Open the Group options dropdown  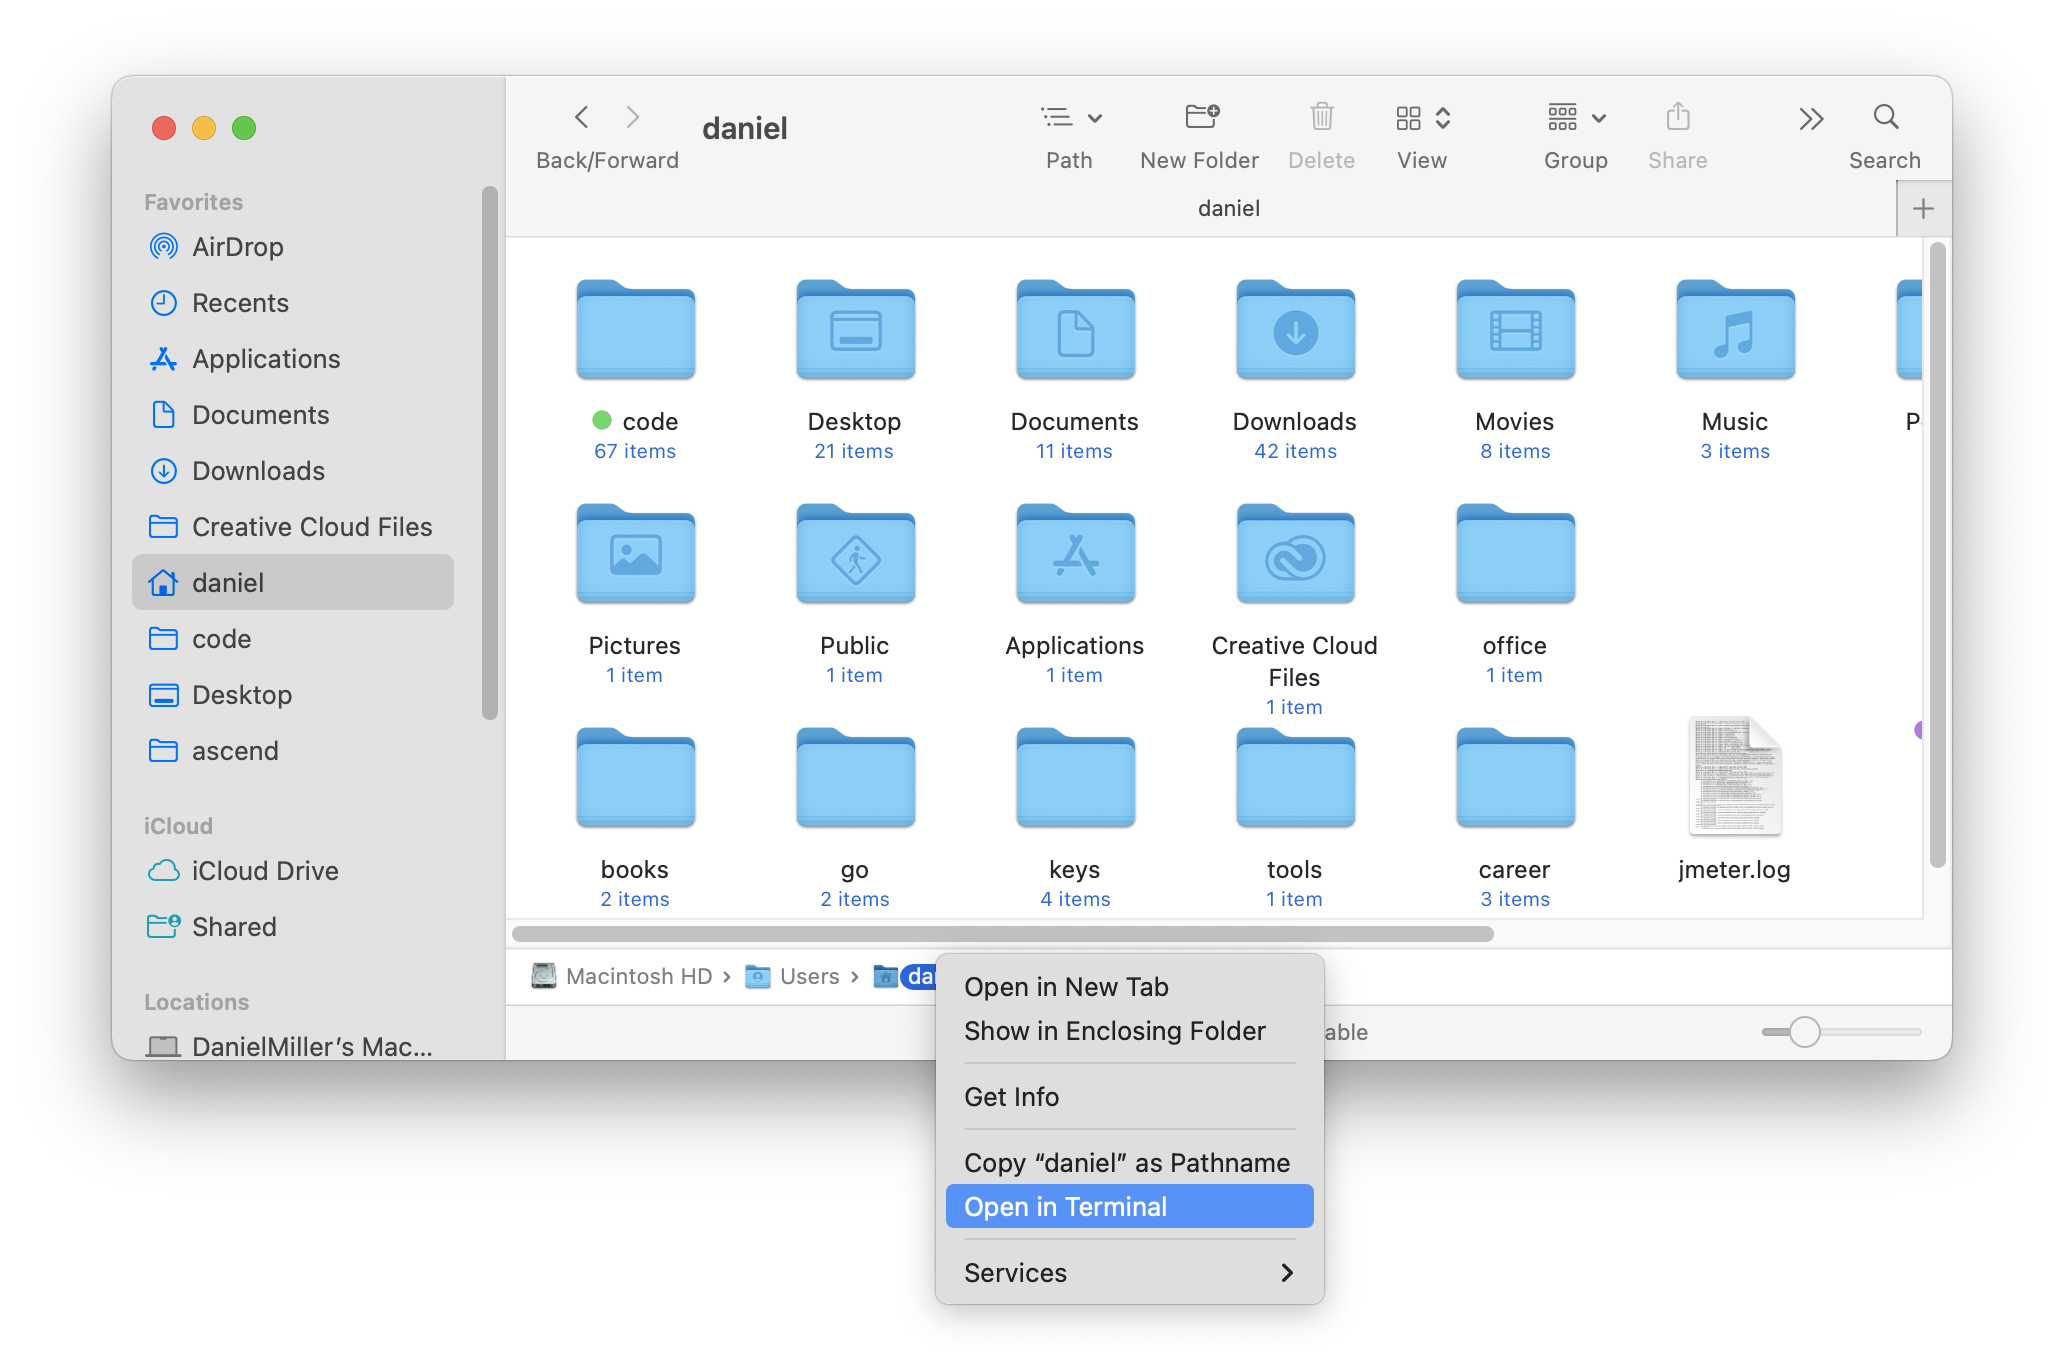(1576, 118)
